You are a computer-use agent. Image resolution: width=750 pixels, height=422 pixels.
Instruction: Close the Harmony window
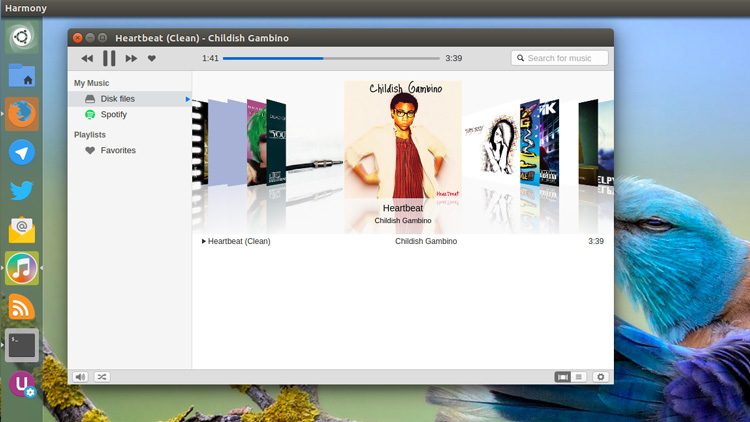click(77, 38)
